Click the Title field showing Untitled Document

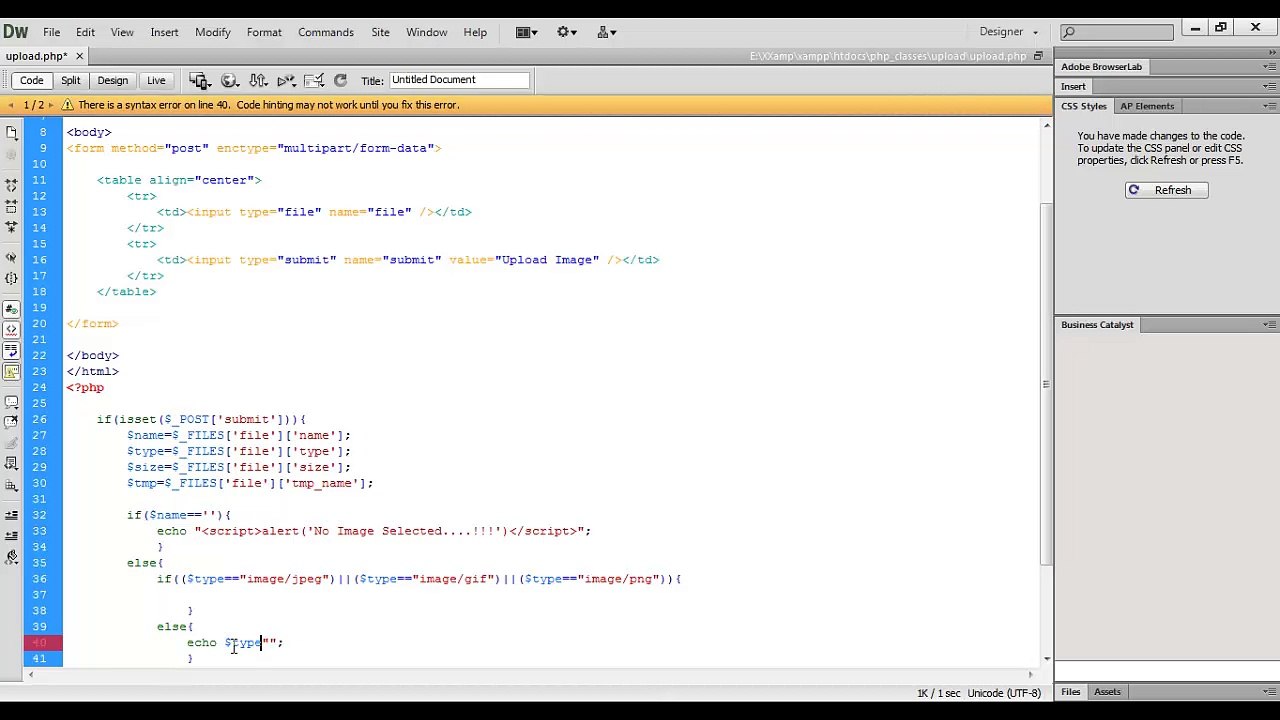tap(458, 80)
